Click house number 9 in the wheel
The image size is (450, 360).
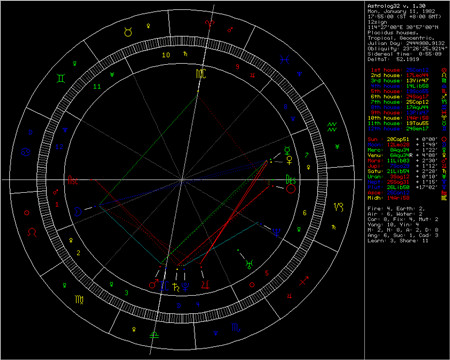click(x=237, y=66)
